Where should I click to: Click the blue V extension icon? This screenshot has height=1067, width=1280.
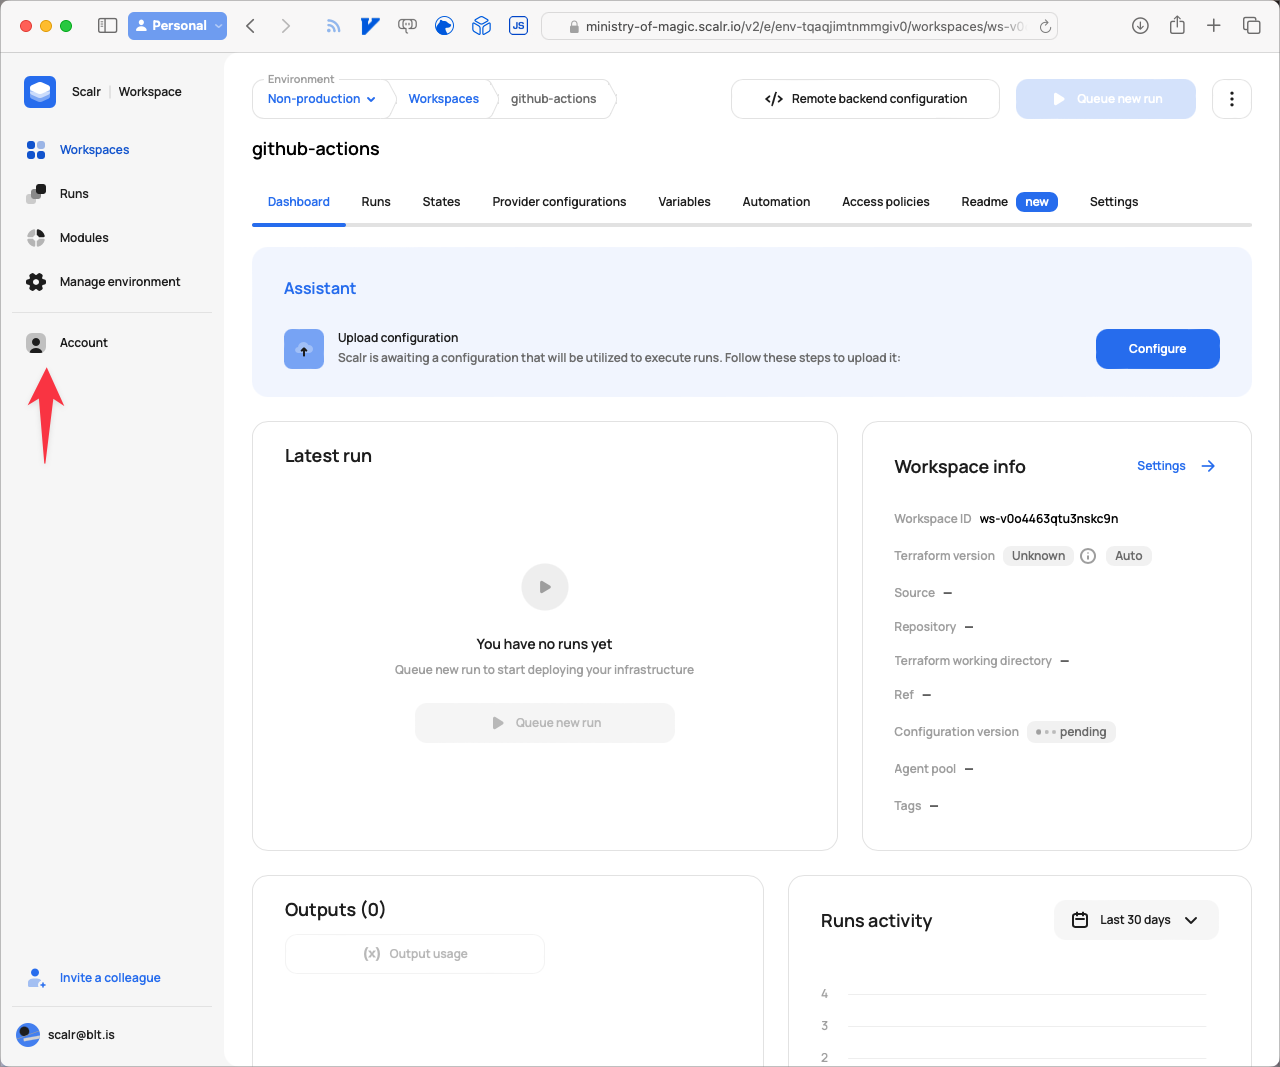coord(370,26)
